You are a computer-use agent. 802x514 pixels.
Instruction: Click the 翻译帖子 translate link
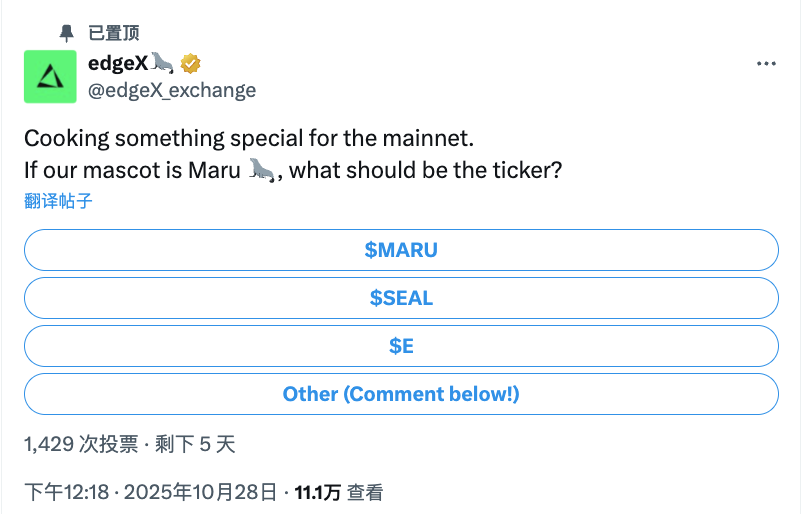pyautogui.click(x=58, y=200)
